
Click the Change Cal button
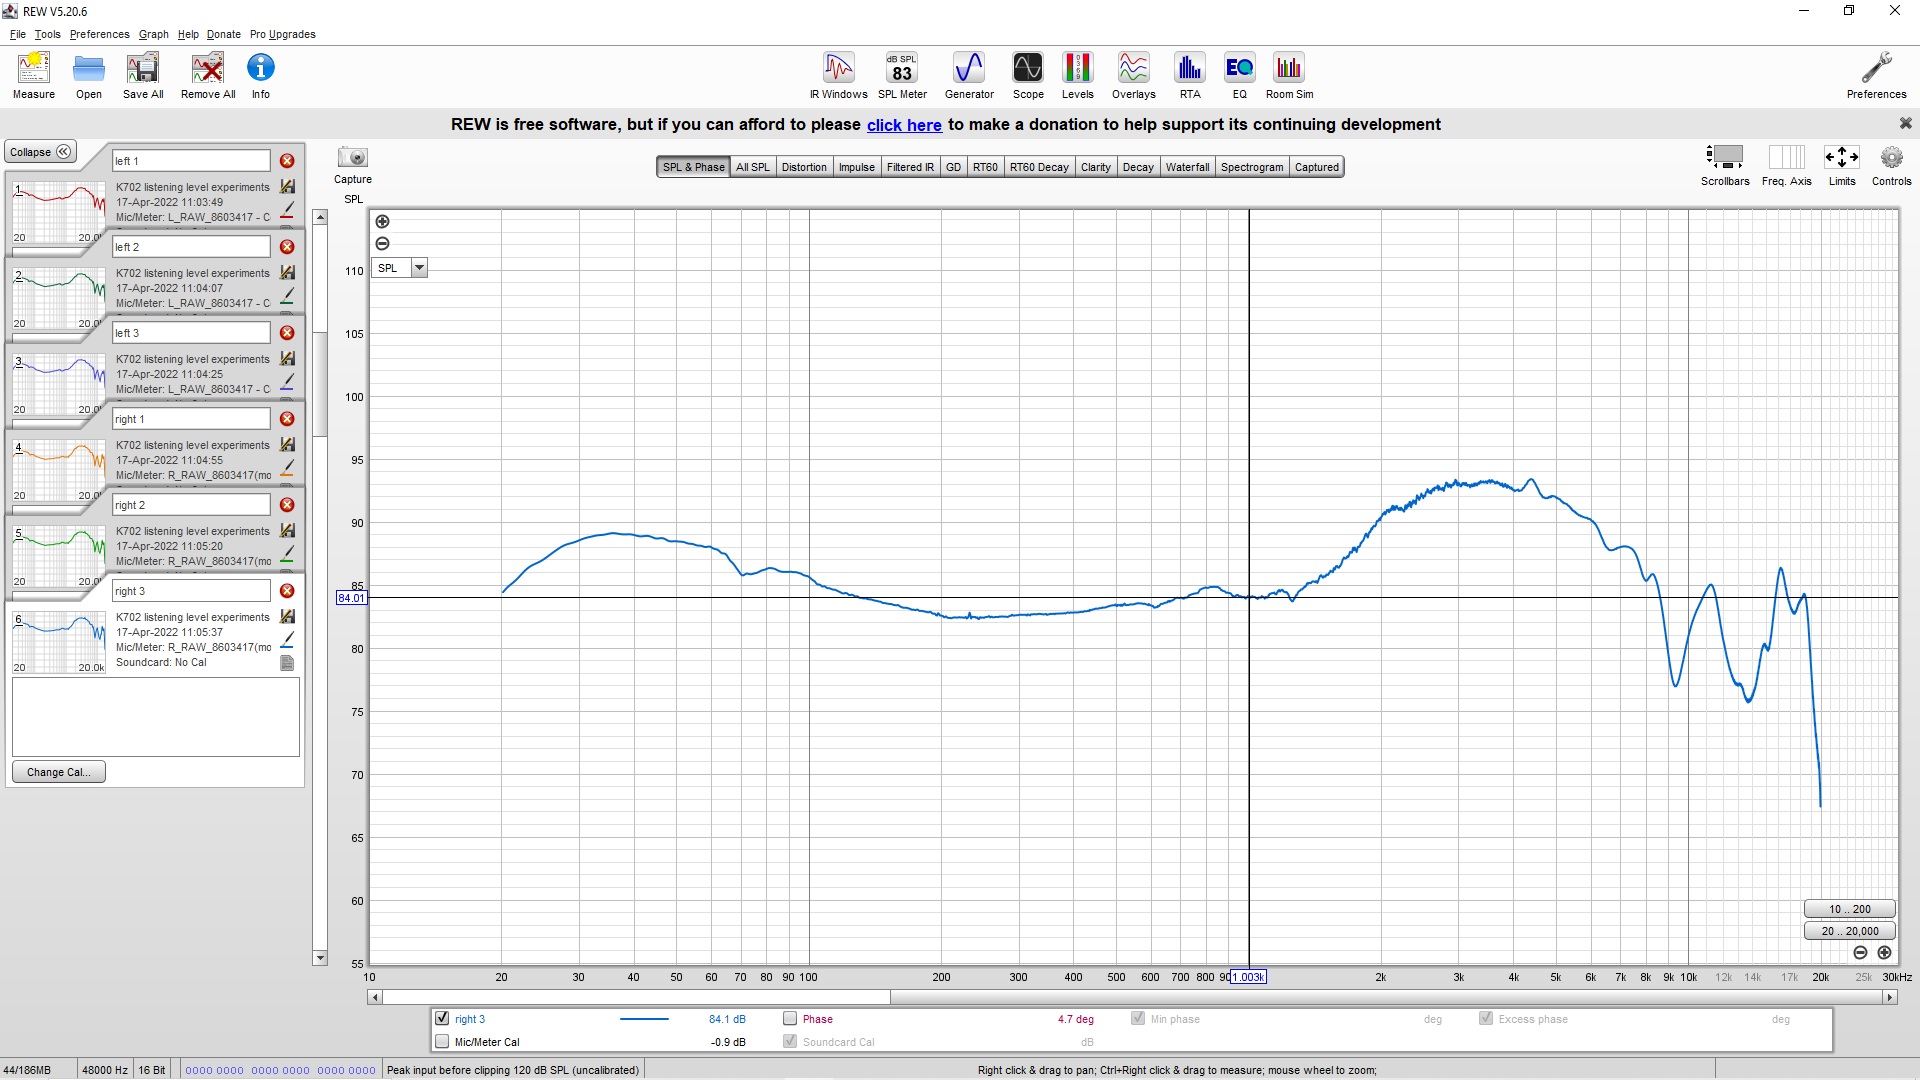tap(58, 771)
